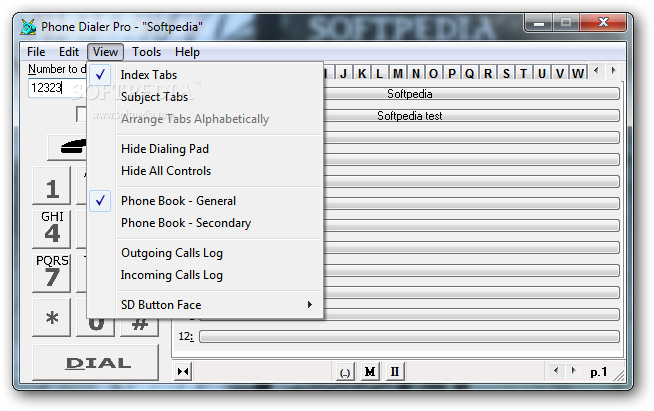This screenshot has height=411, width=654.
Task: Click the collapse panel arrows icon
Action: pyautogui.click(x=183, y=371)
